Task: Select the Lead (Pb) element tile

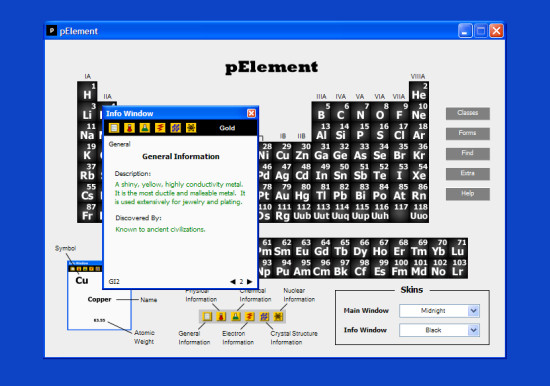Action: point(341,192)
